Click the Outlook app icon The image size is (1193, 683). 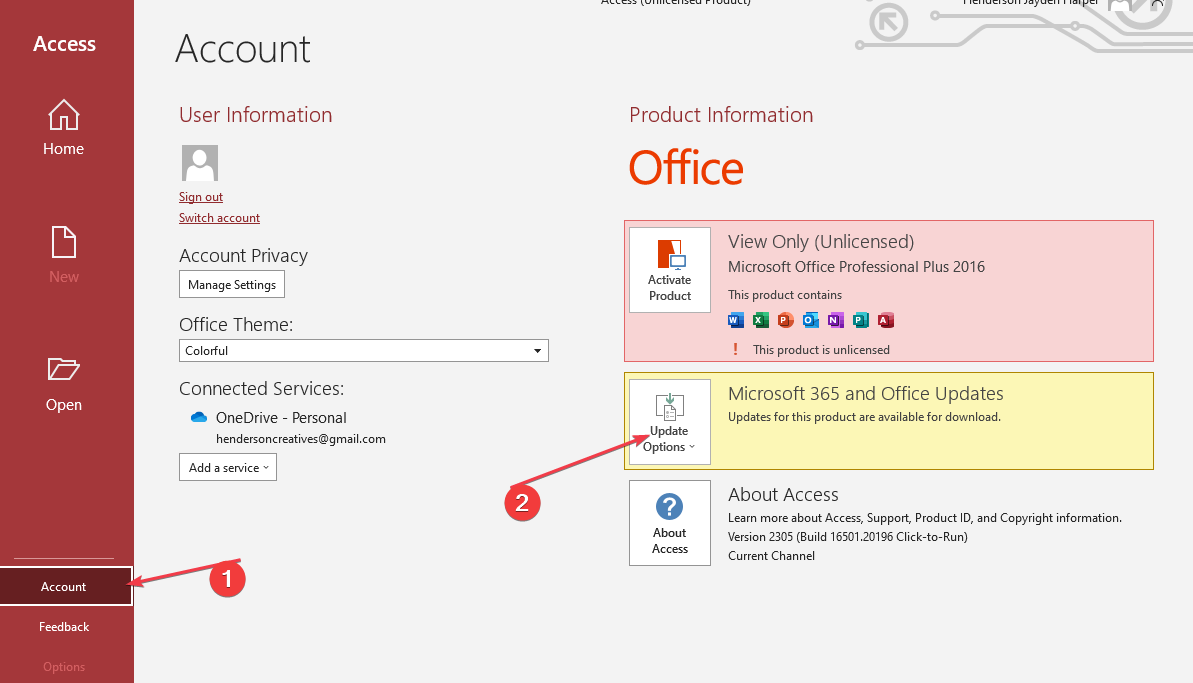pyautogui.click(x=810, y=320)
